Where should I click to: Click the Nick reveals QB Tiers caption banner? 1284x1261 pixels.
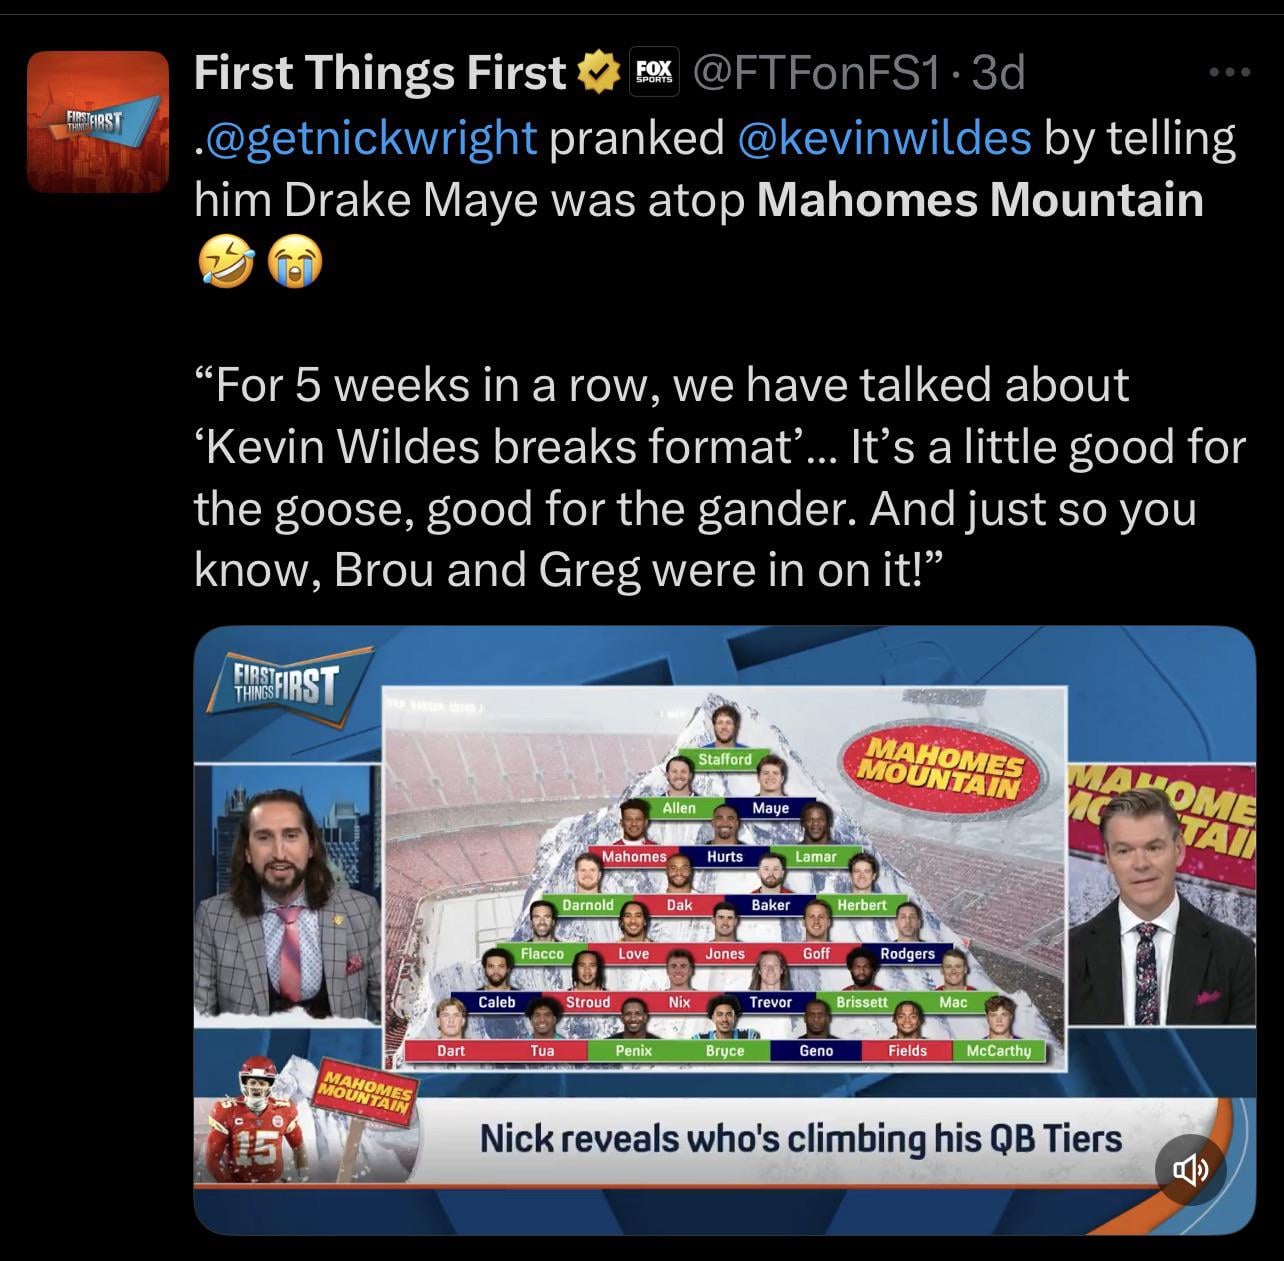[800, 1139]
